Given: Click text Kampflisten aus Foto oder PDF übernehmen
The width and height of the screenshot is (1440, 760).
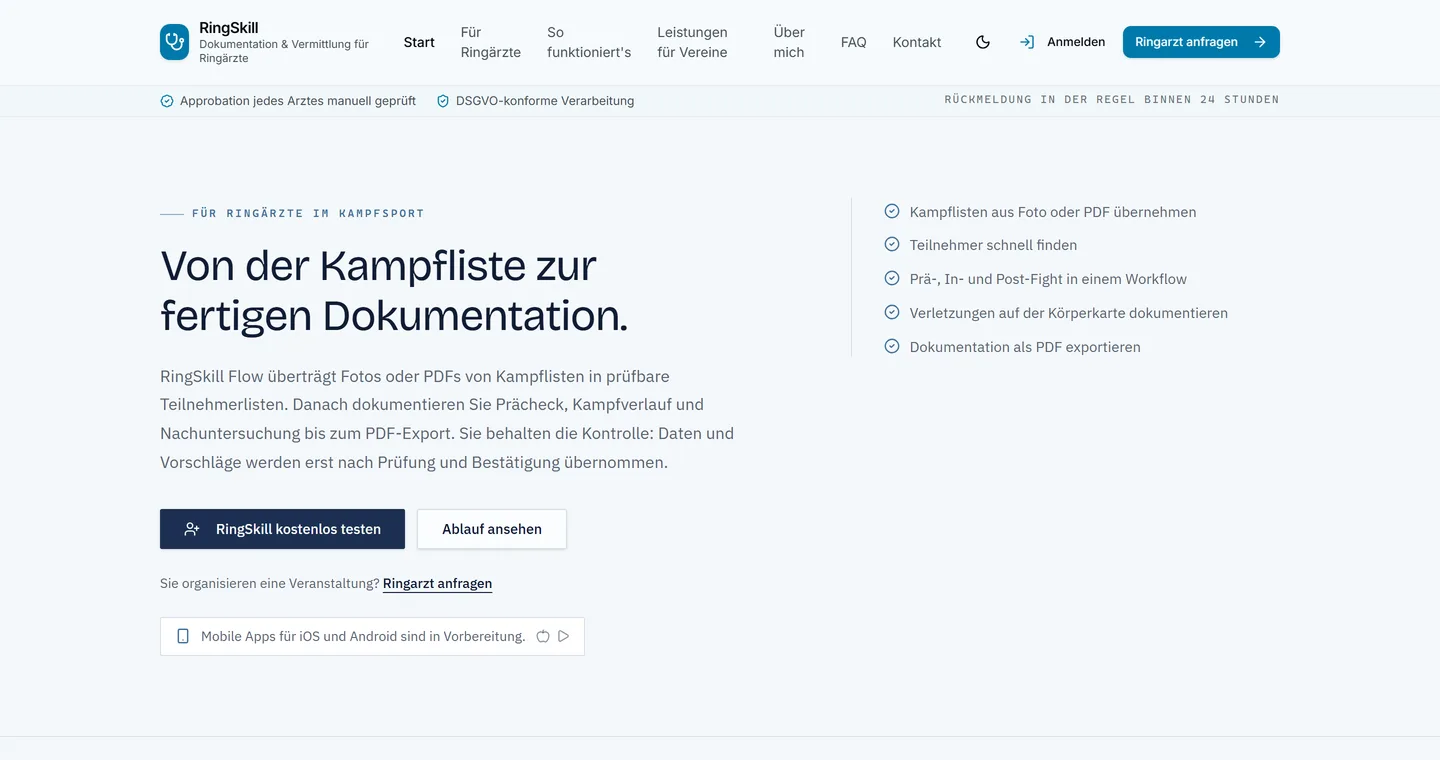Looking at the screenshot, I should (x=1053, y=212).
